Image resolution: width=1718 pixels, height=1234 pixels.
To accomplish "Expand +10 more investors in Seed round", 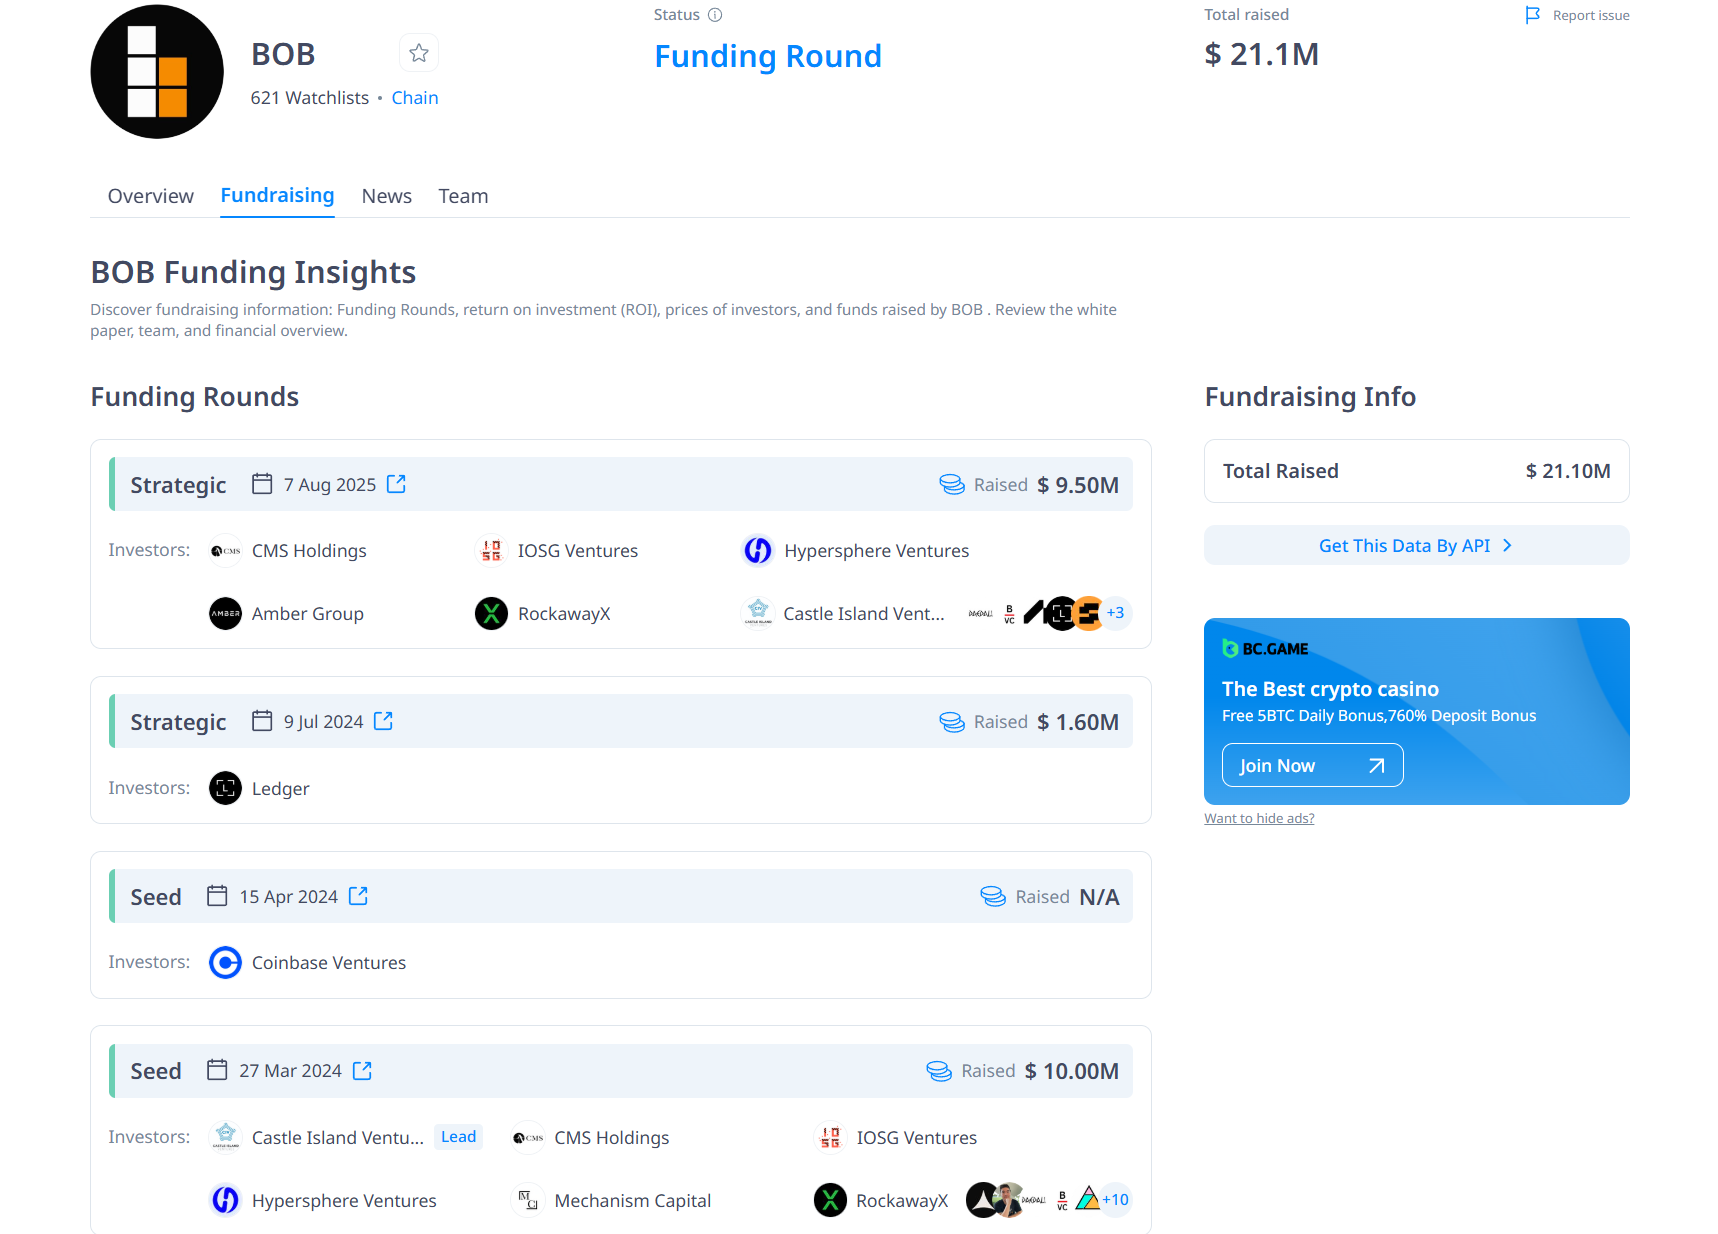I will [1115, 1200].
